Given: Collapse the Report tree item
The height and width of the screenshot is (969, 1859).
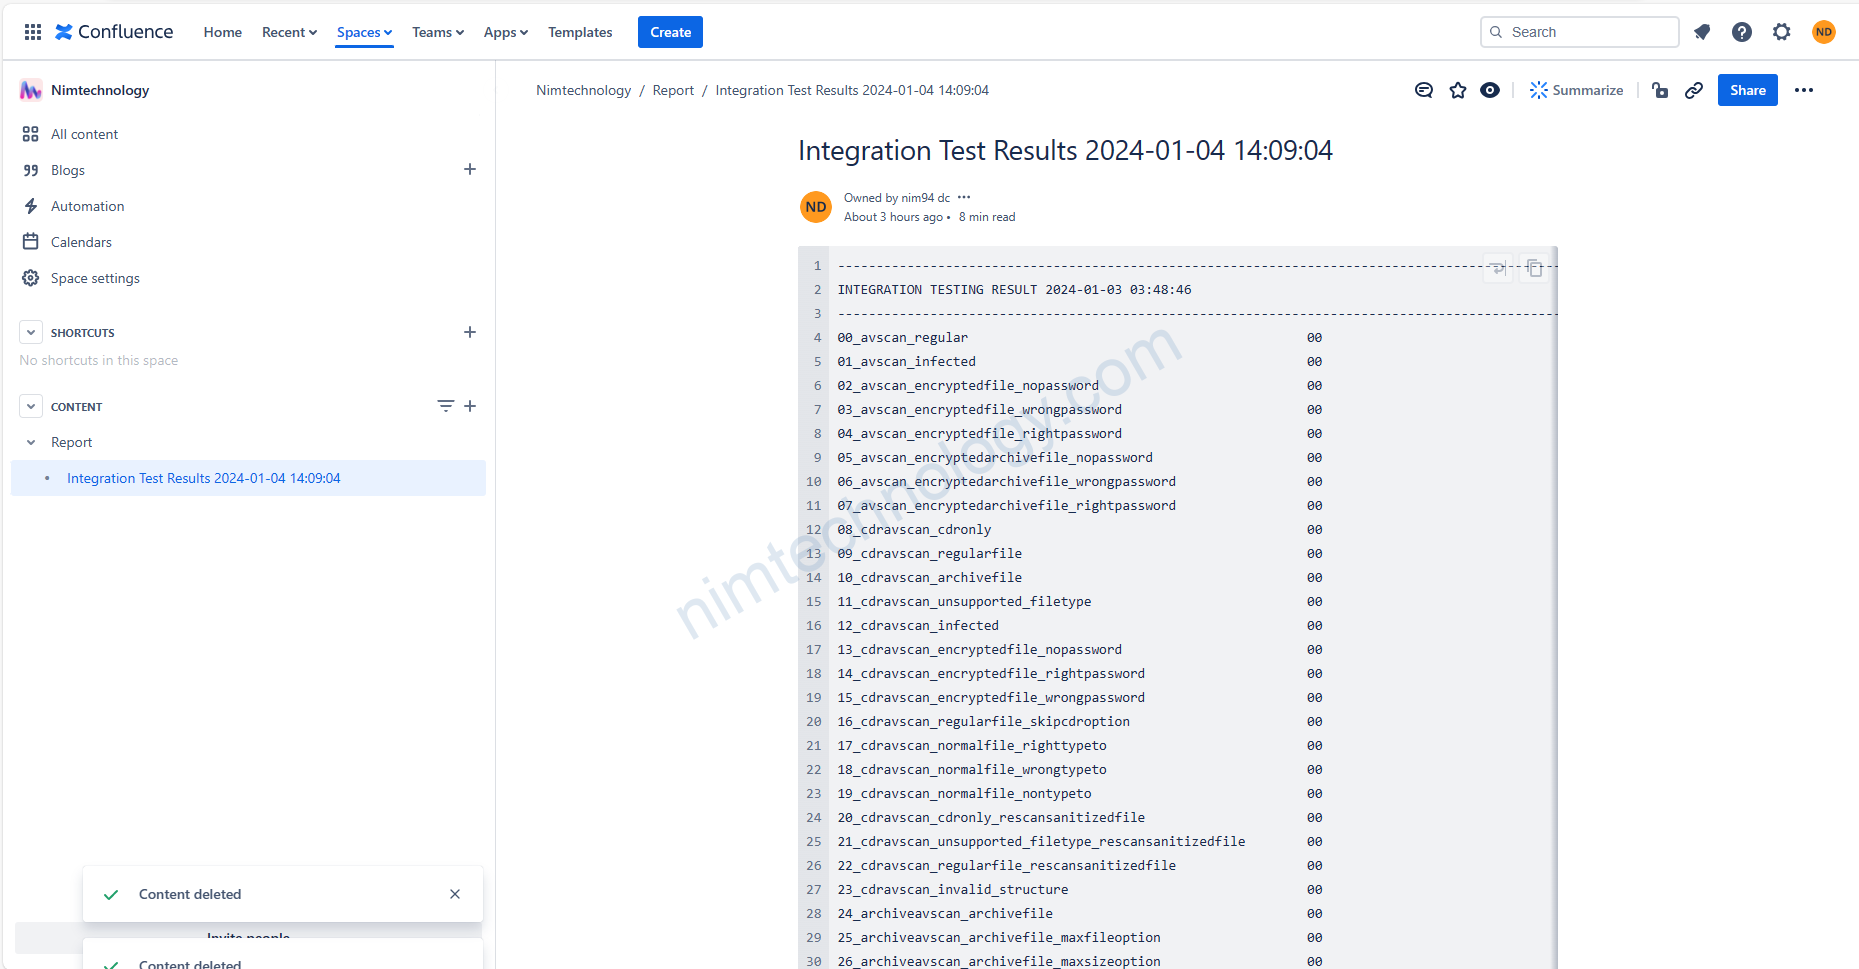Looking at the screenshot, I should (31, 442).
